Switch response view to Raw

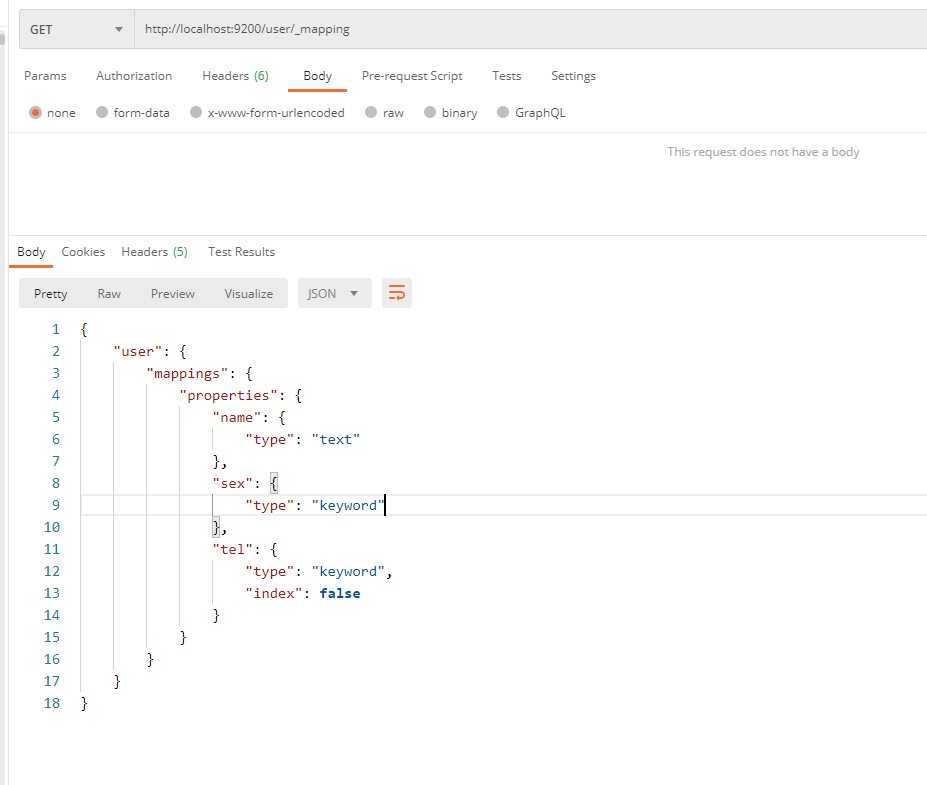(x=109, y=293)
